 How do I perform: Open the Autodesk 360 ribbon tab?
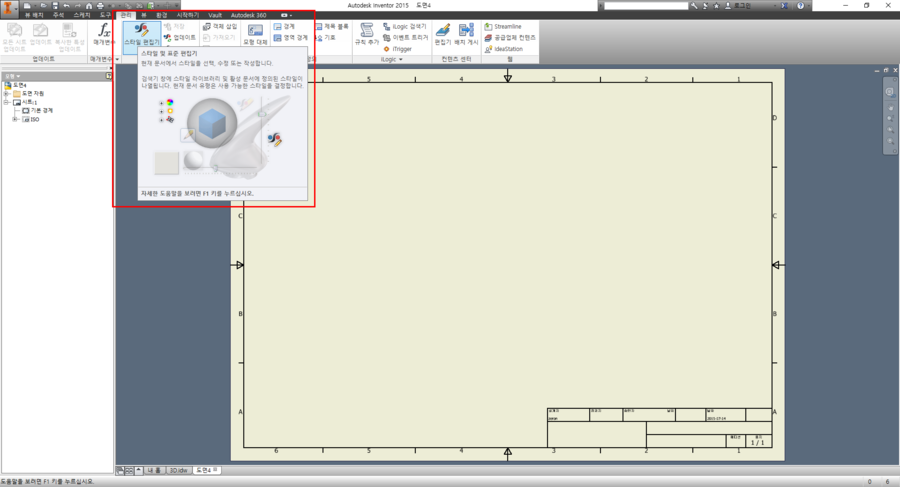click(x=249, y=16)
